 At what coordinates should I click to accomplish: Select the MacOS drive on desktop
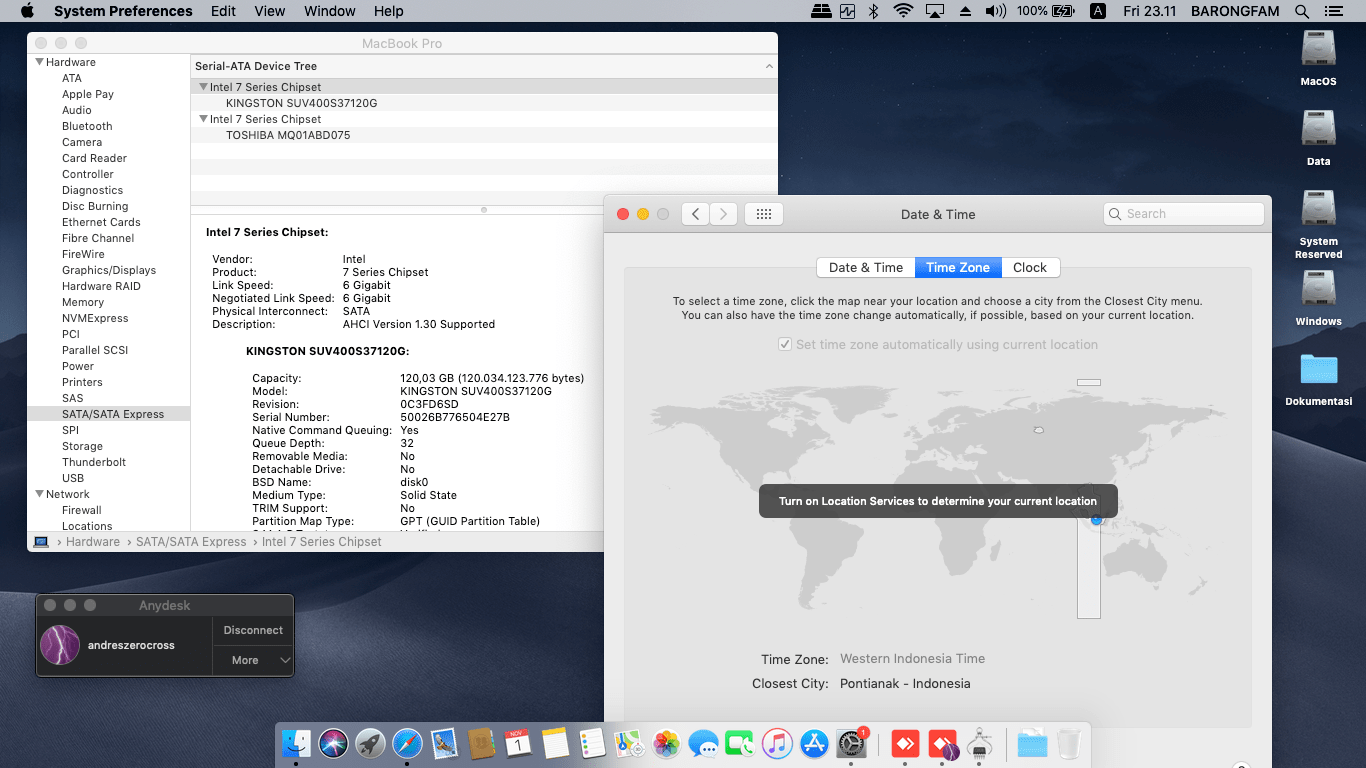tap(1318, 58)
